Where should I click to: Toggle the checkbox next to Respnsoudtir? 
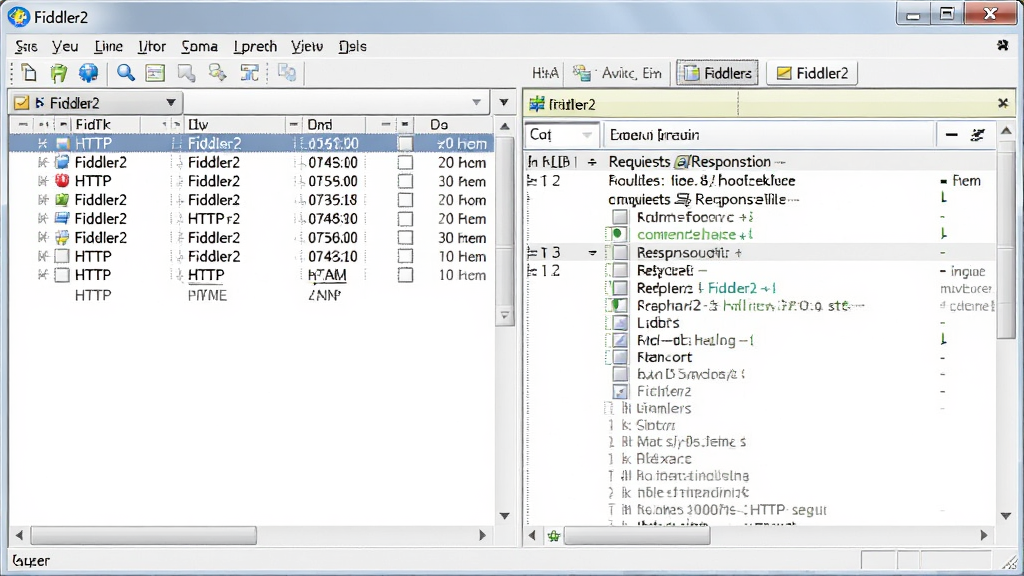click(620, 253)
